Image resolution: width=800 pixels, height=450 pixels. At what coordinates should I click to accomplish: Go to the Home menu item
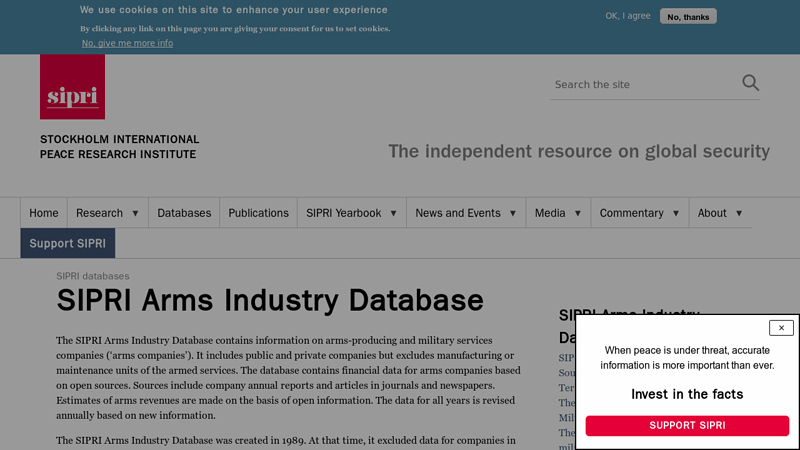[44, 213]
